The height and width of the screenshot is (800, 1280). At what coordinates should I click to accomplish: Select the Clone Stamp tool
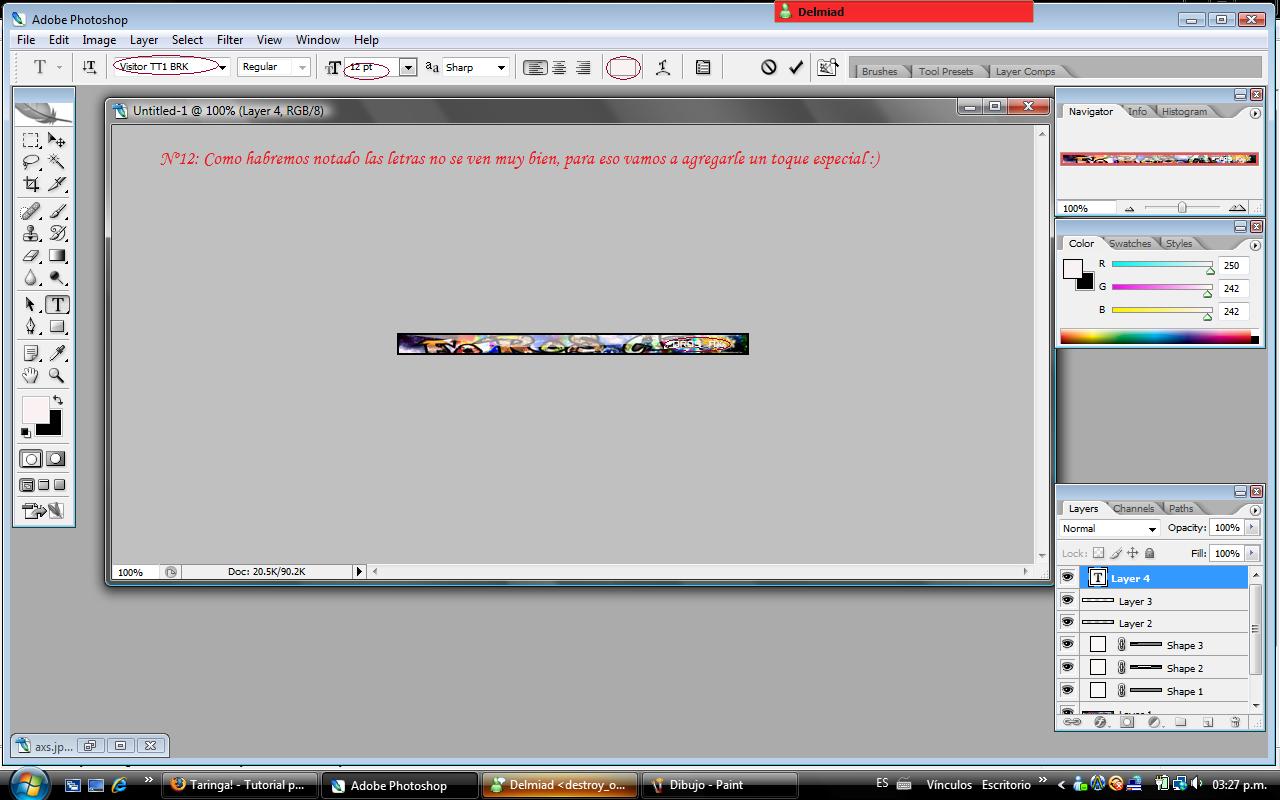coord(31,234)
